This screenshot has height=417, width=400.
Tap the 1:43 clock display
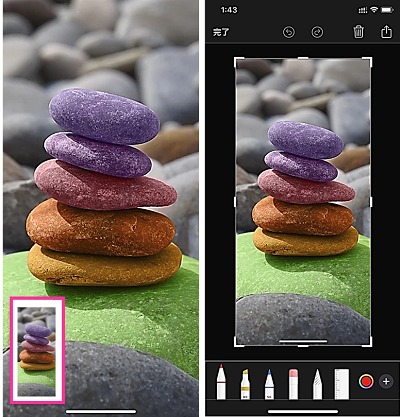pyautogui.click(x=229, y=10)
